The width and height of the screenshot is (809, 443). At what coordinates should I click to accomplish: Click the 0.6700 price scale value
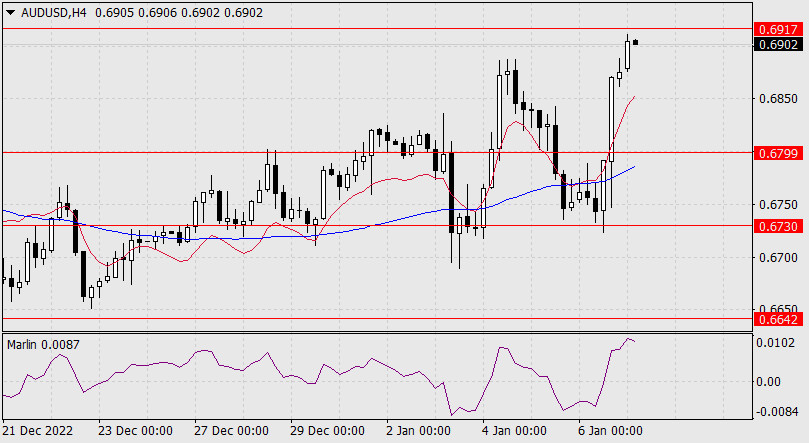778,257
